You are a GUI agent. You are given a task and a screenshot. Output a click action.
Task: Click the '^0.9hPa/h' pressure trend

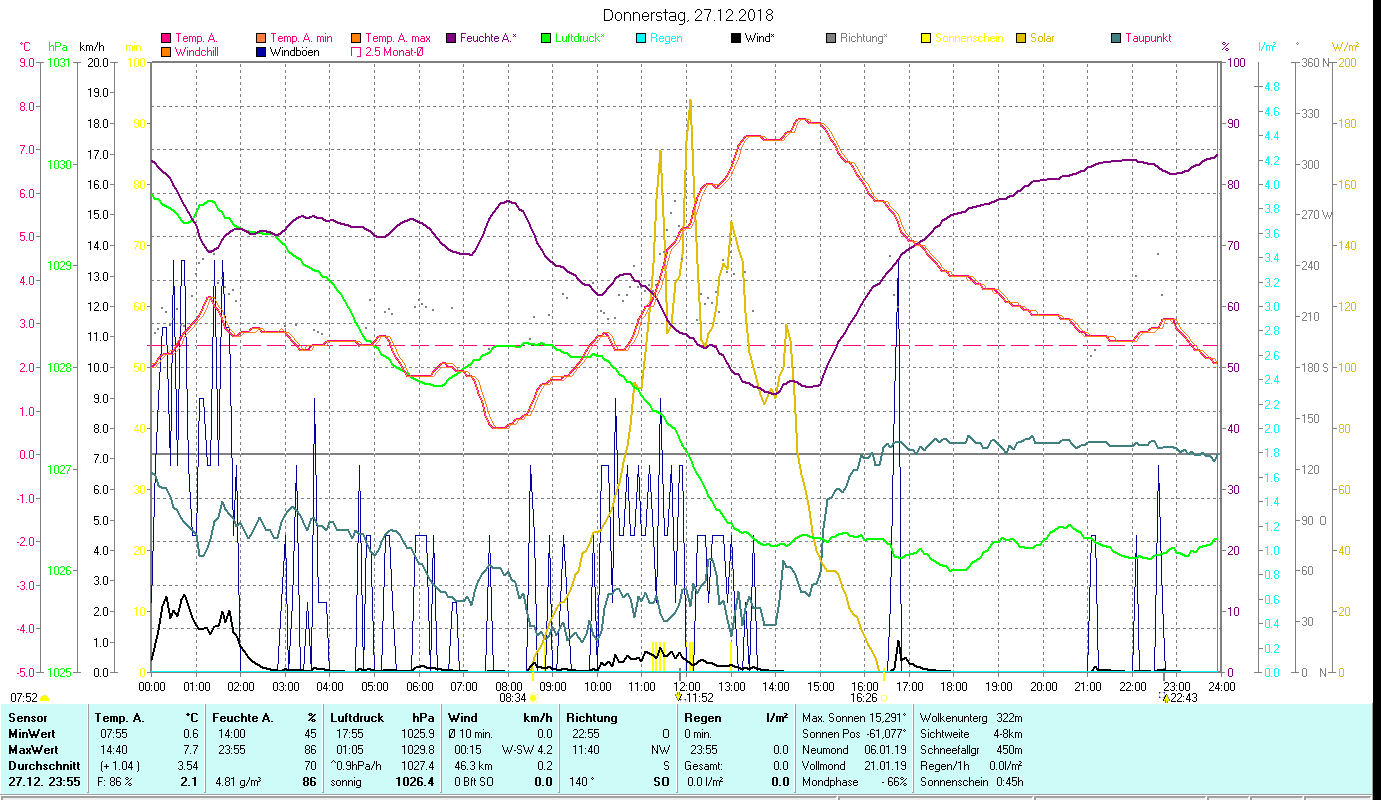point(358,766)
